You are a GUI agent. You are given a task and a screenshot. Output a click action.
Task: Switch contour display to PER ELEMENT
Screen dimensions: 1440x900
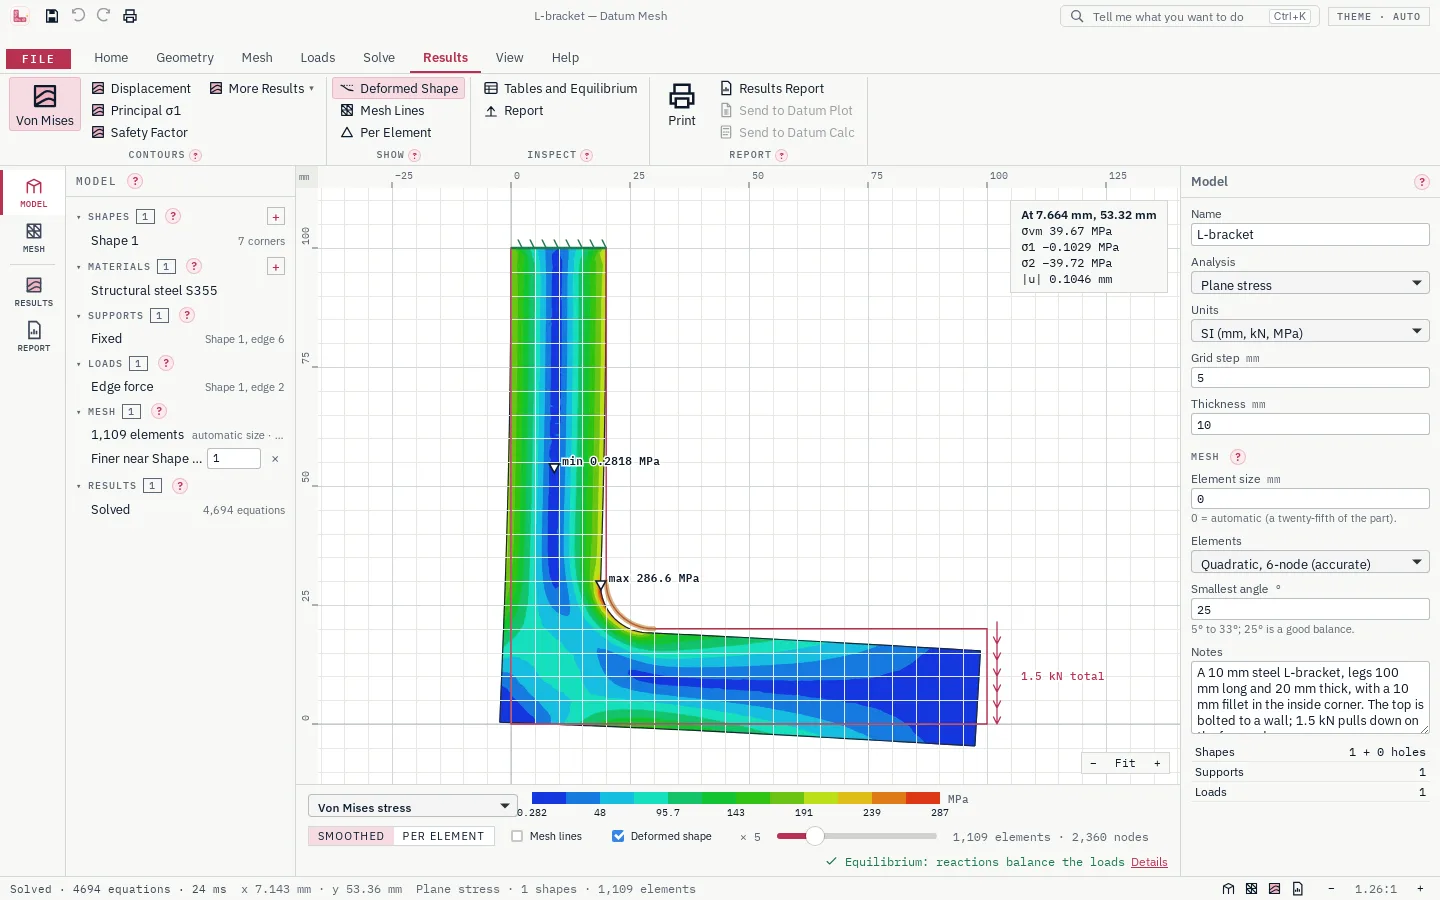pyautogui.click(x=443, y=836)
